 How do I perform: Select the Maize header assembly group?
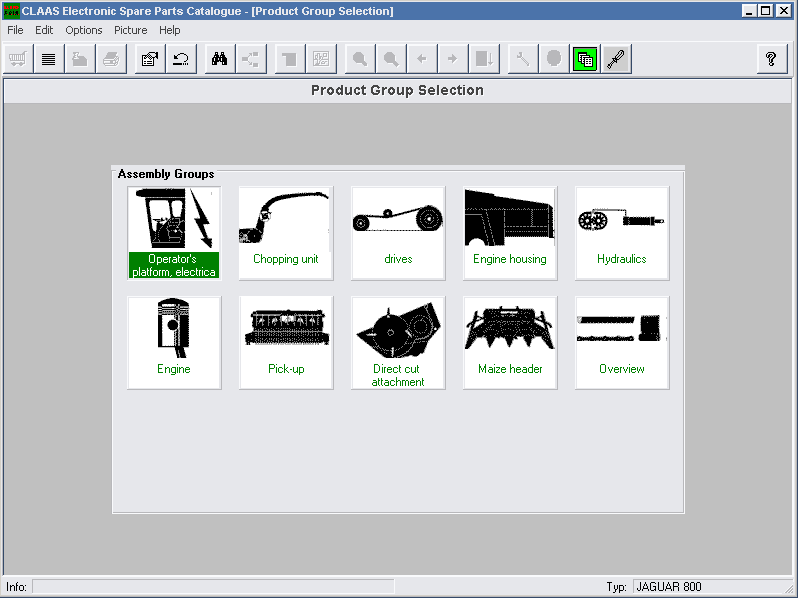coord(510,343)
